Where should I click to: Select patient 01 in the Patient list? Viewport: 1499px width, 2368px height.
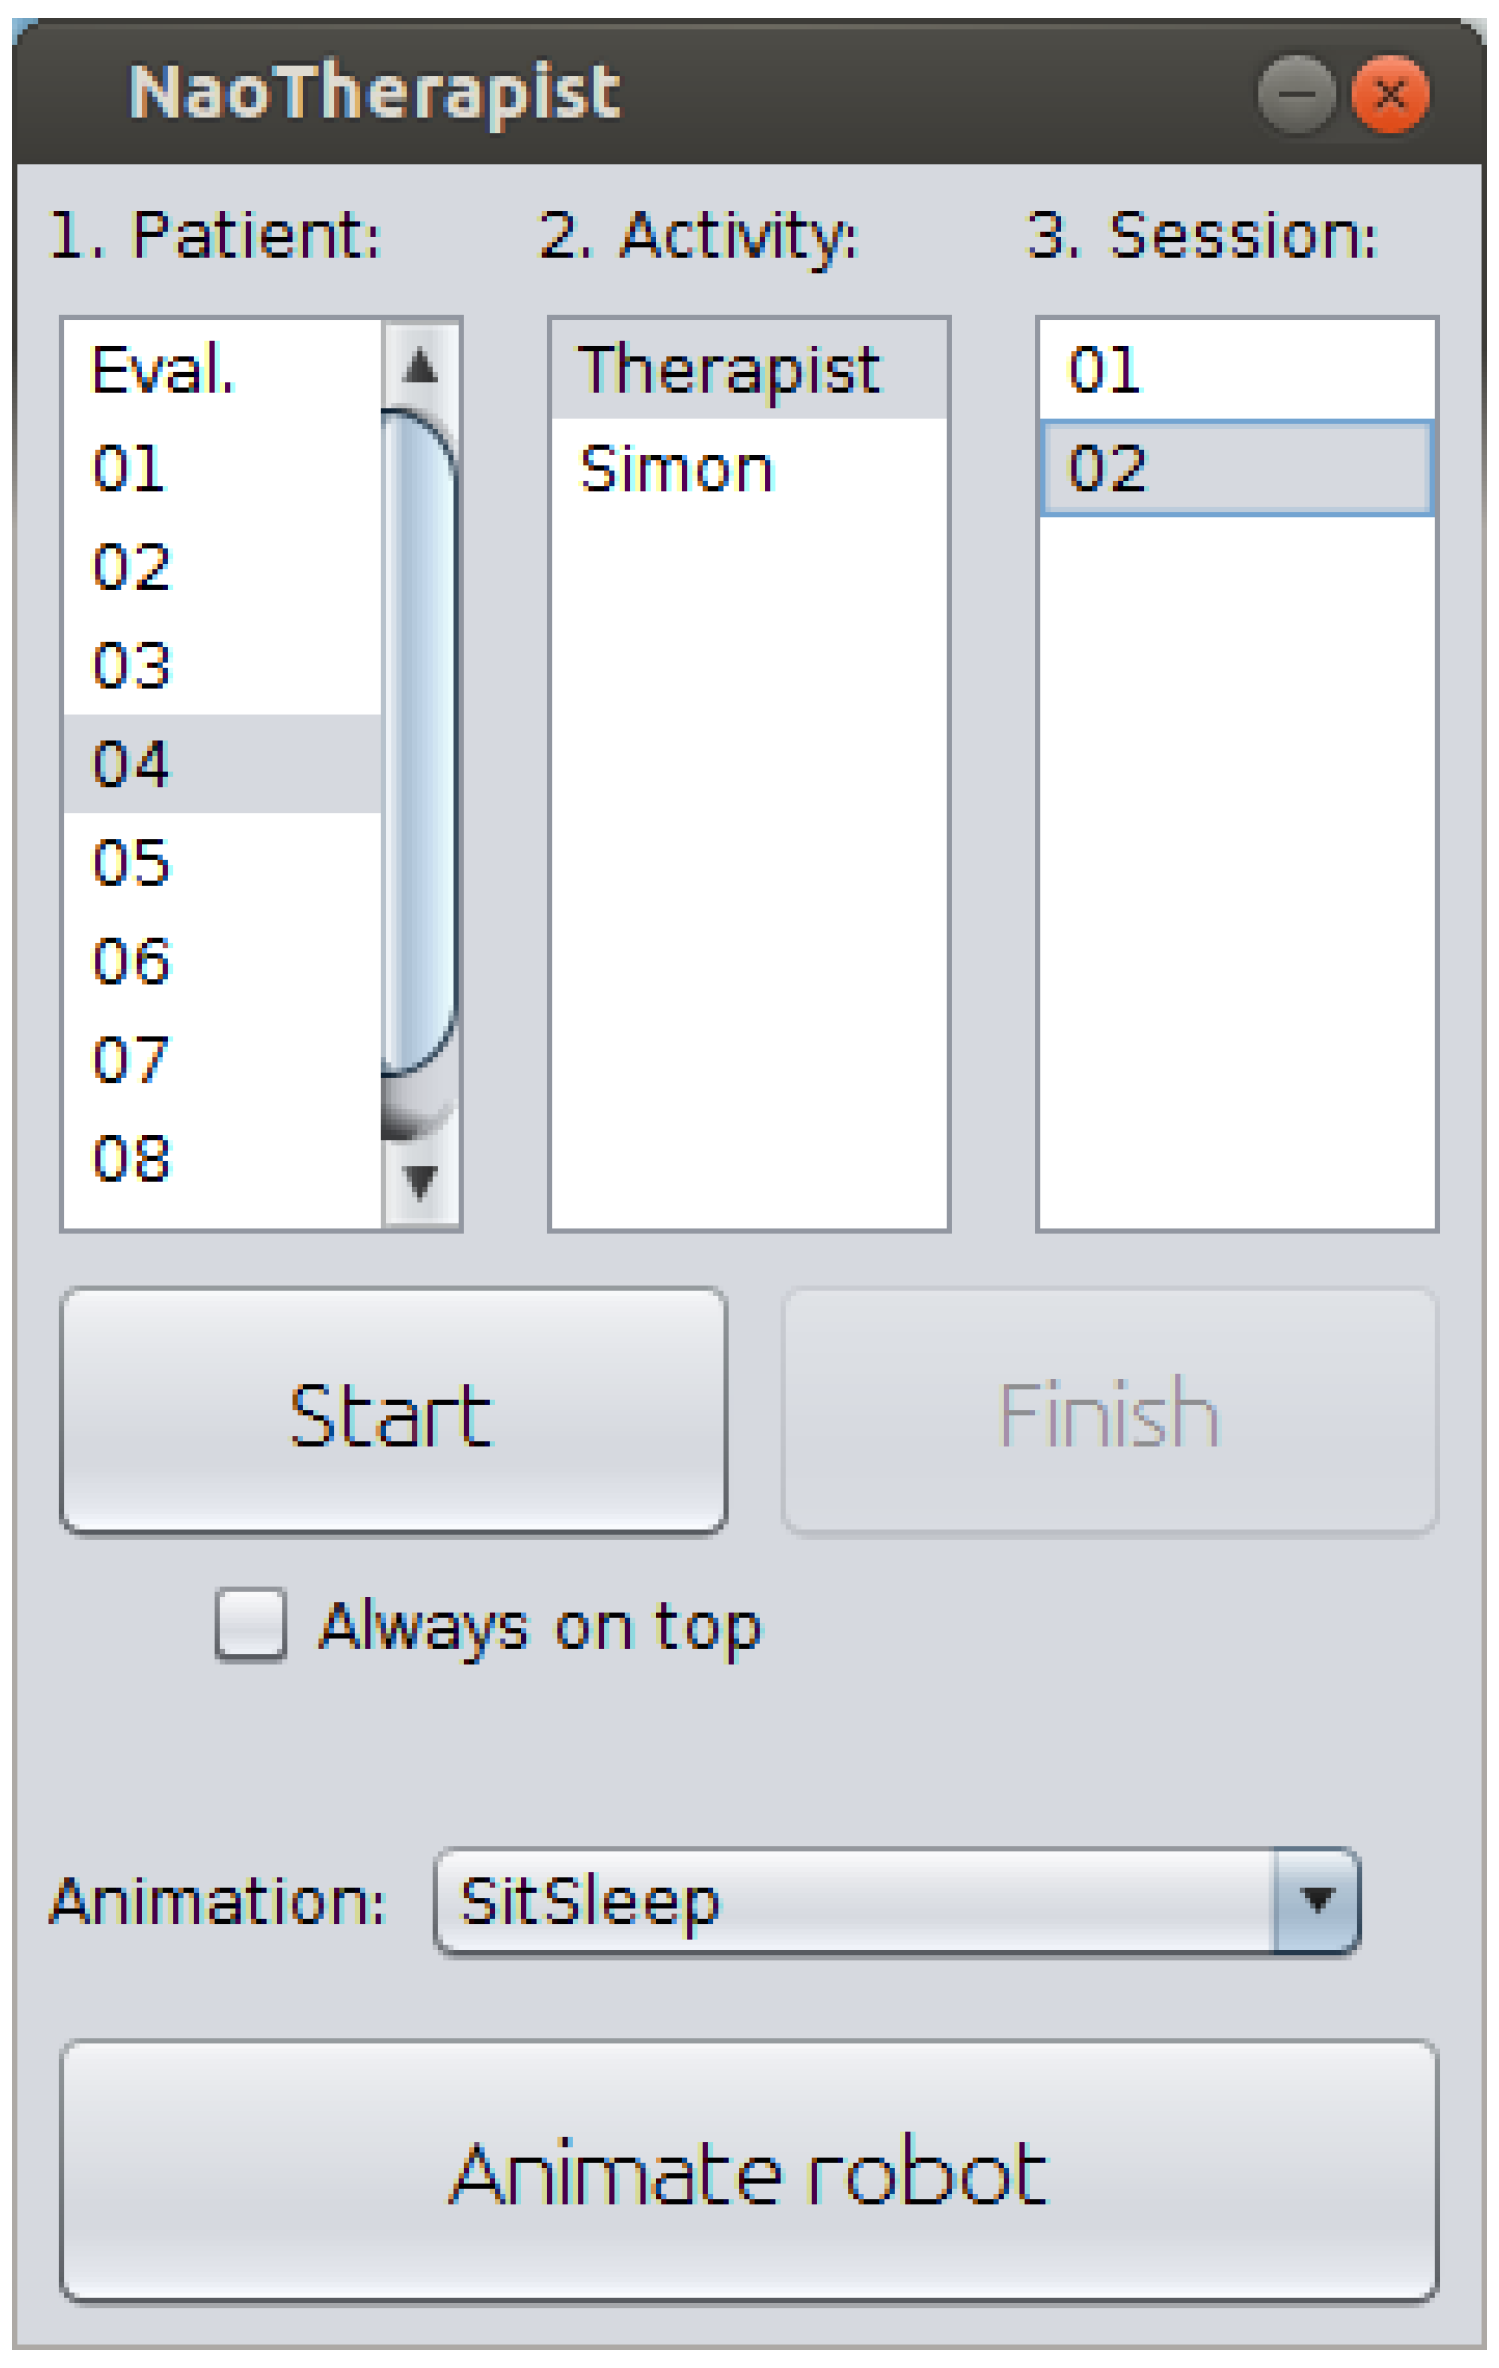tap(222, 467)
